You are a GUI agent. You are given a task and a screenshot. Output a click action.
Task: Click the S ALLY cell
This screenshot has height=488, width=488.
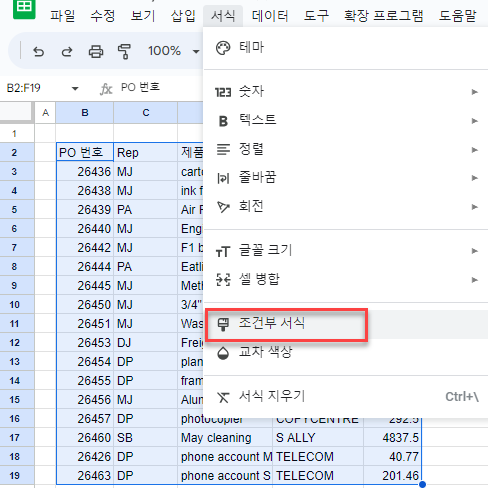pyautogui.click(x=318, y=437)
